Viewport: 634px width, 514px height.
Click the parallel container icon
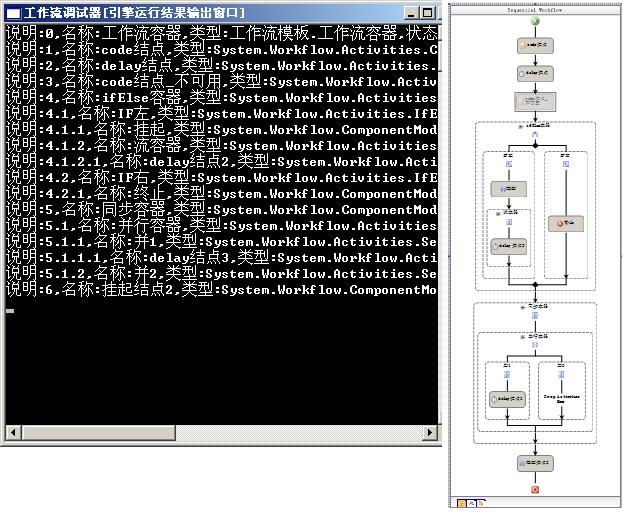pos(535,345)
